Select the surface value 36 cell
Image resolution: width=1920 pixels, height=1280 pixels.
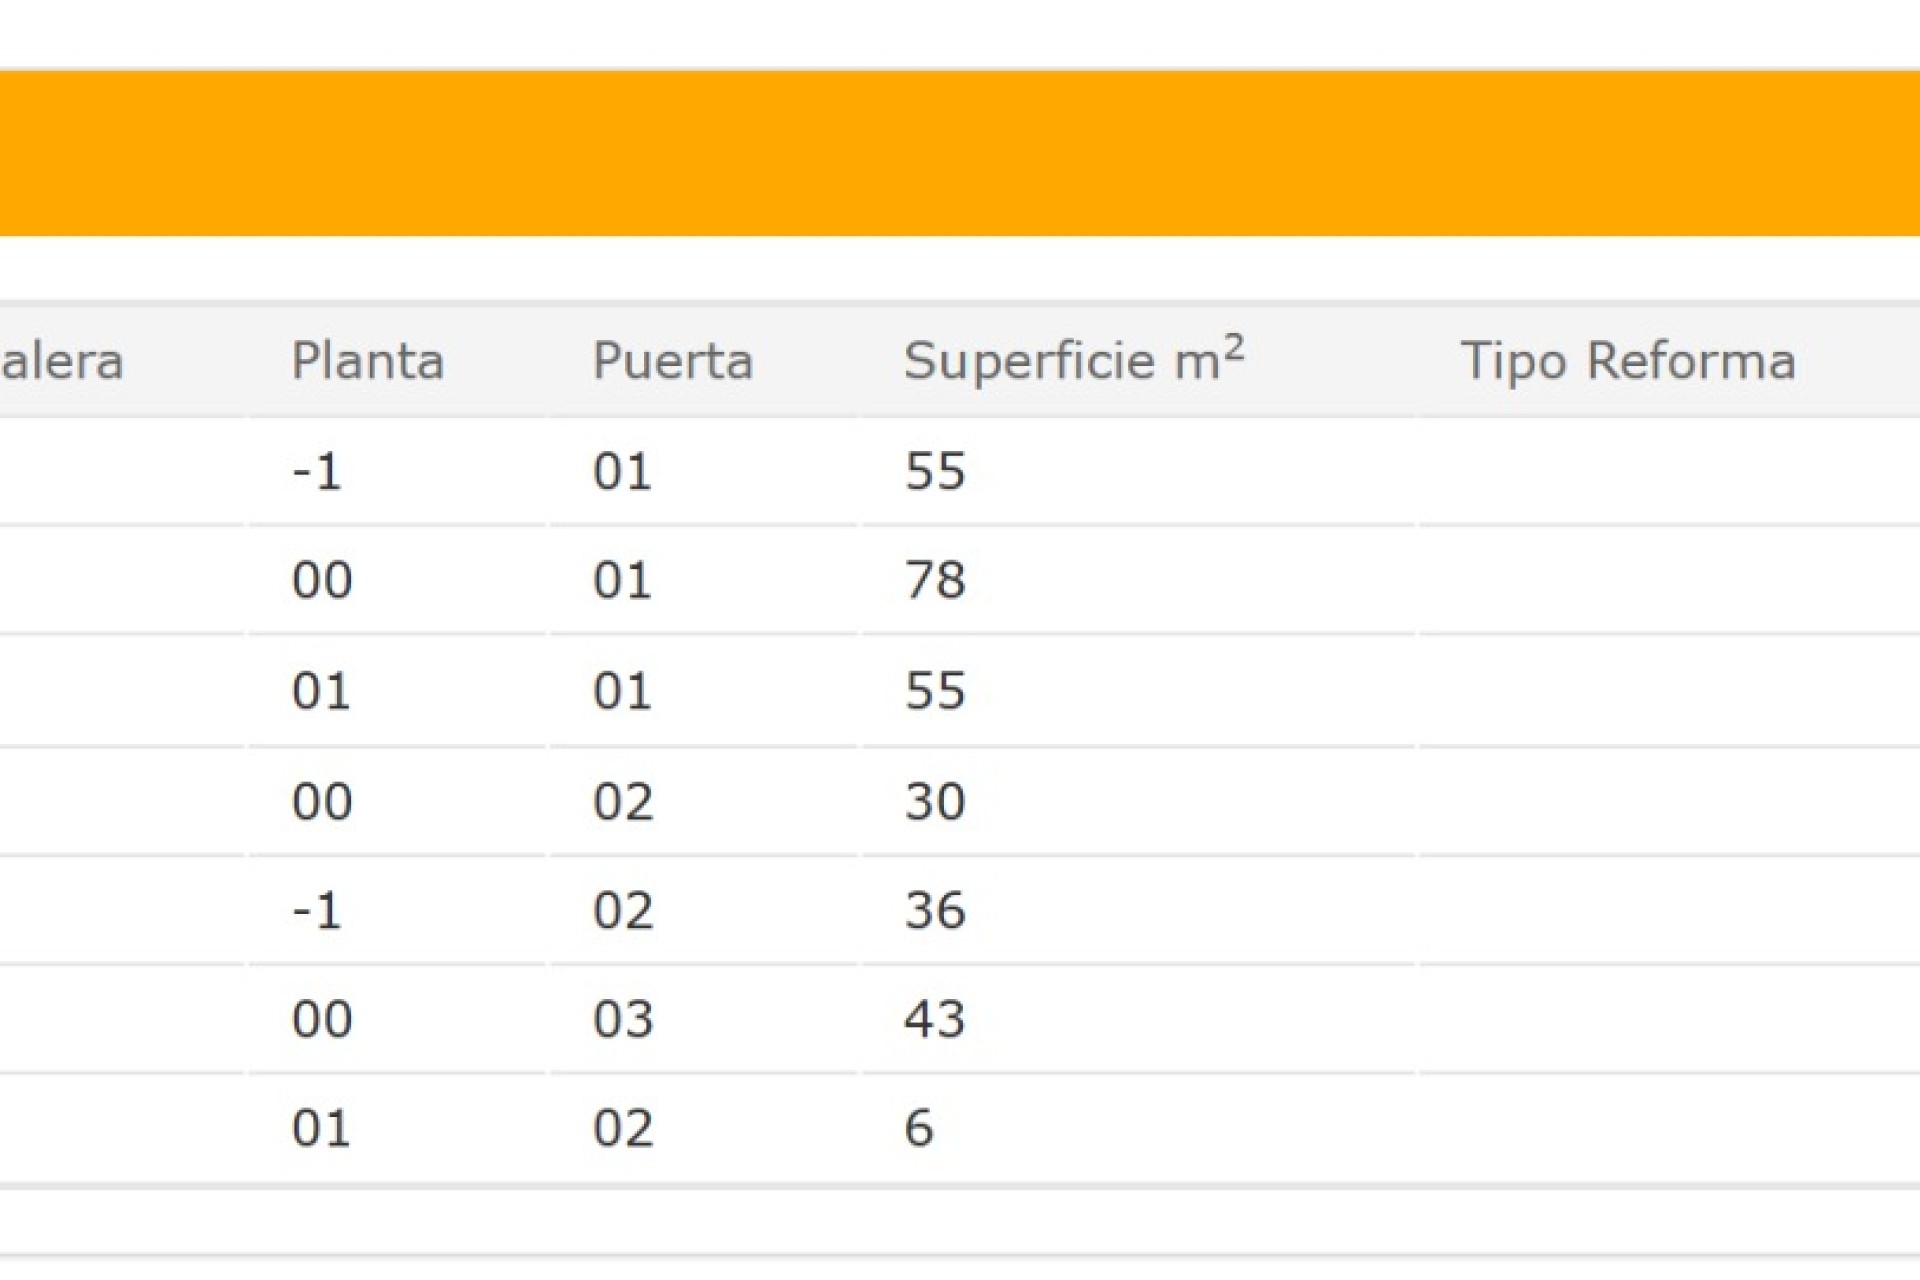click(x=935, y=910)
